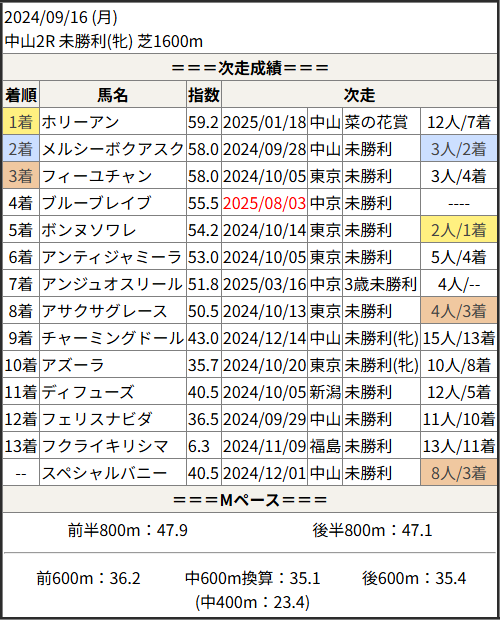Click the yellow 1着 rank cell
This screenshot has width=500, height=620.
click(x=21, y=121)
